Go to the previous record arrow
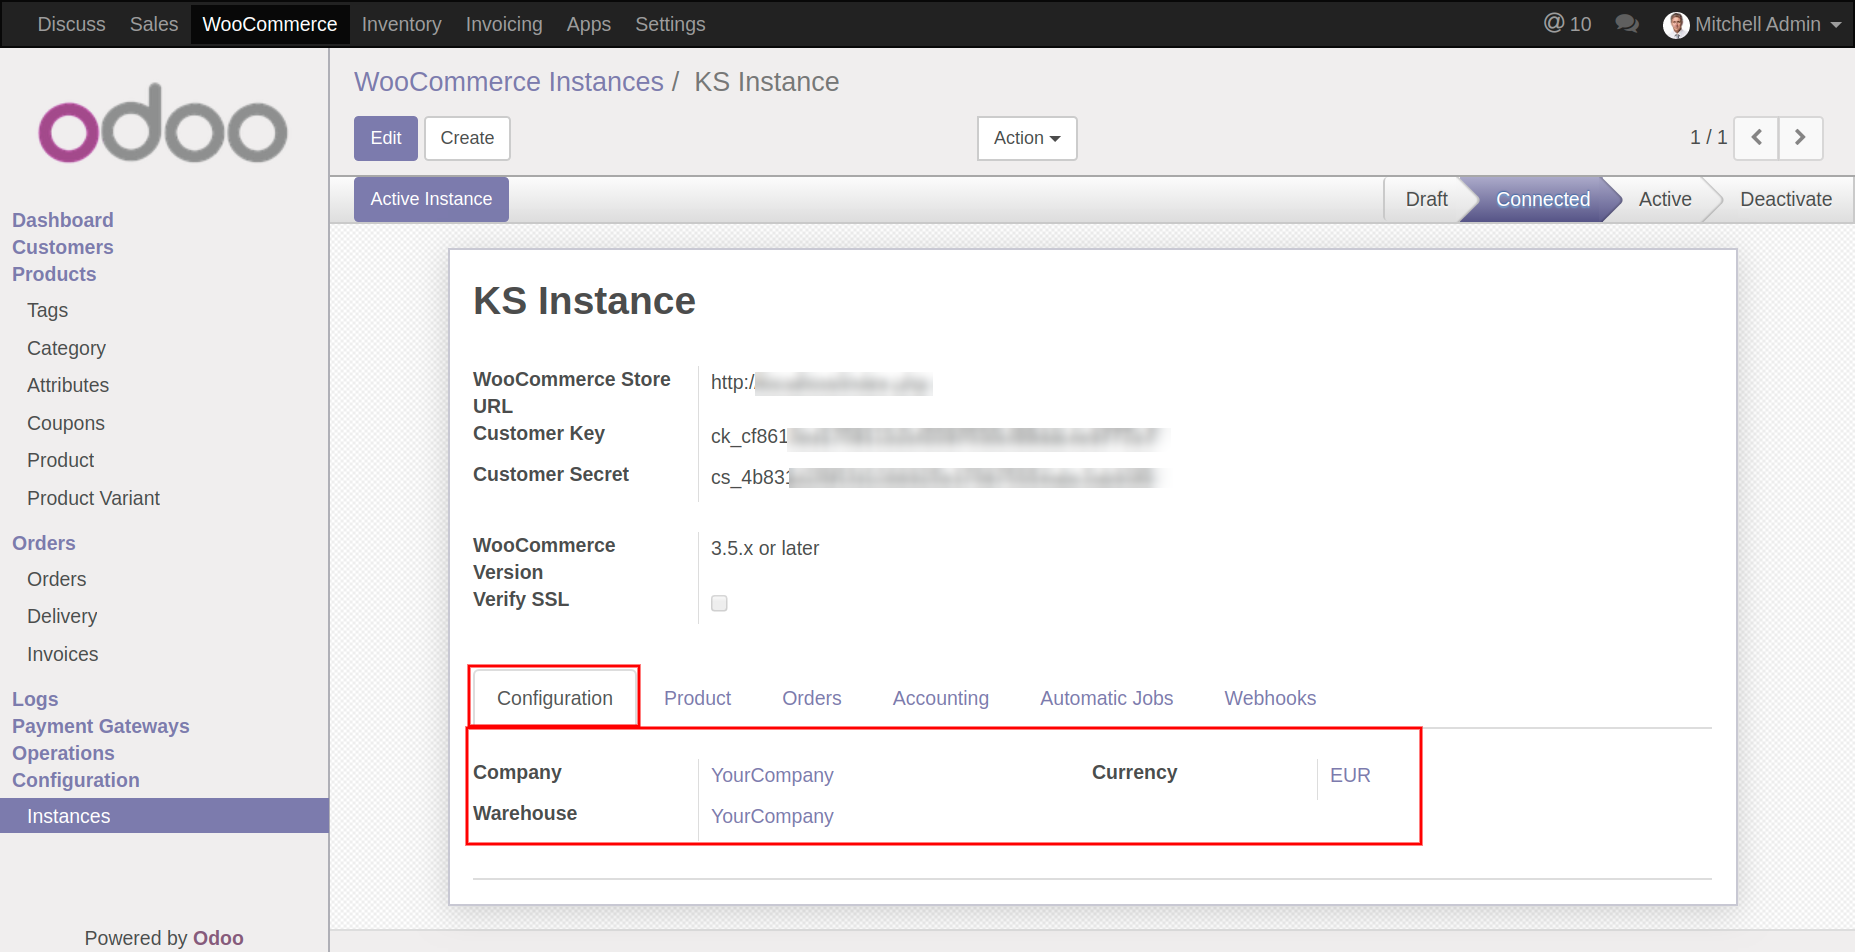 click(1756, 138)
